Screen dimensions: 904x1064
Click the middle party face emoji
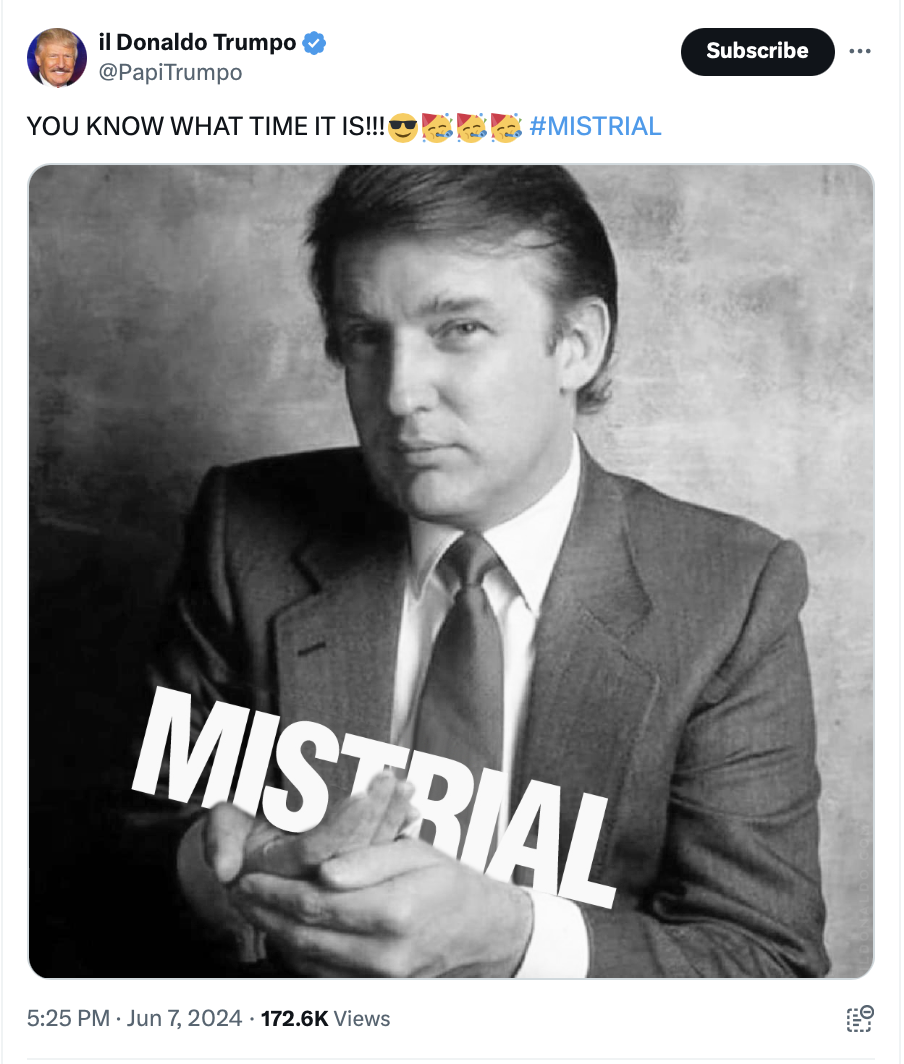[472, 127]
